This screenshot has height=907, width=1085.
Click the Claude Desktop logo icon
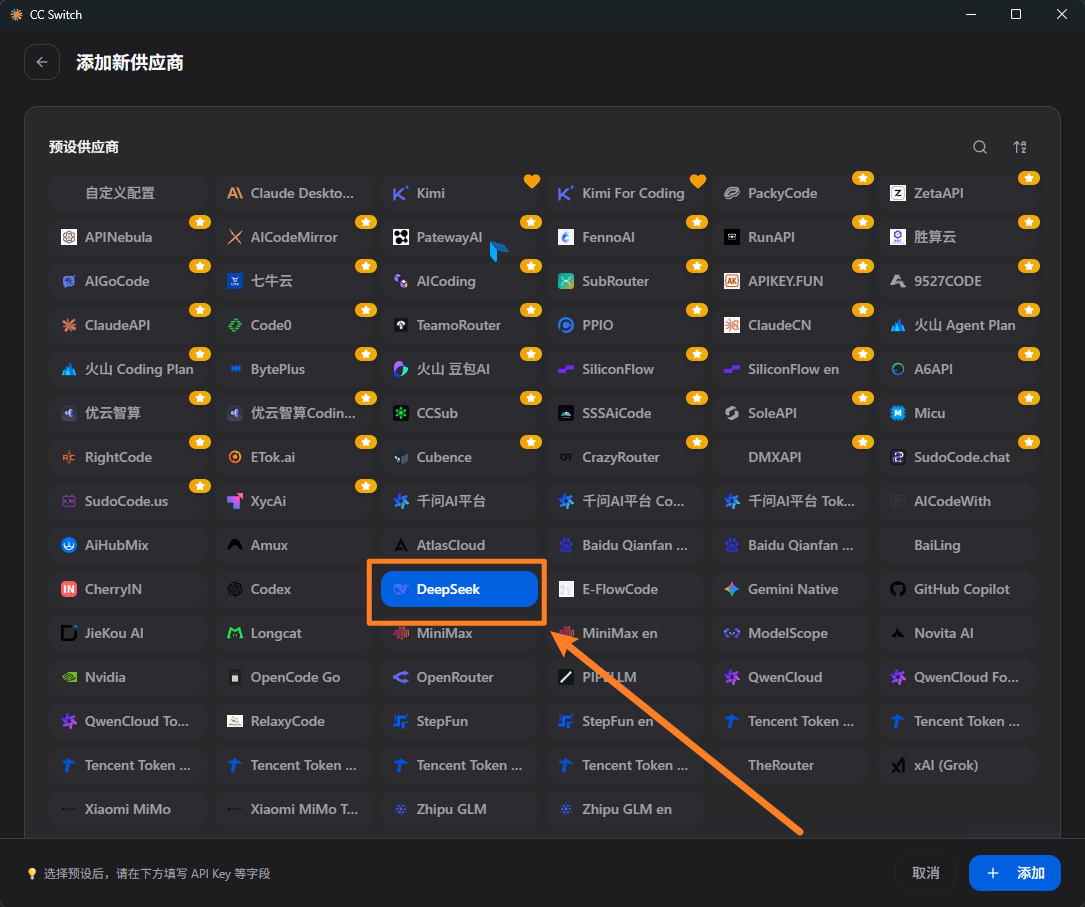[x=235, y=193]
